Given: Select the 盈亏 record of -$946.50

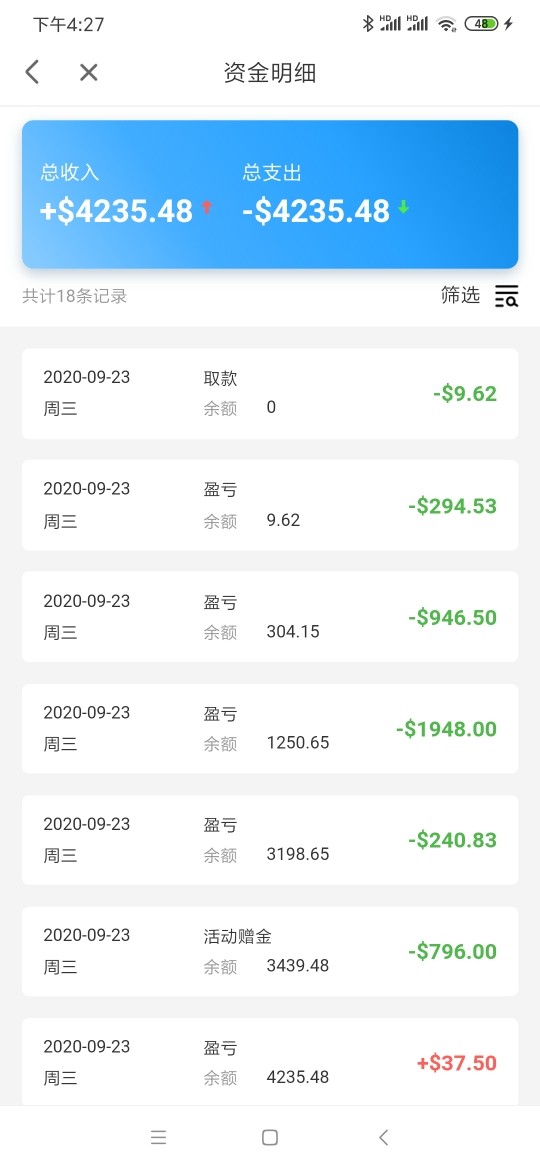Looking at the screenshot, I should (270, 616).
